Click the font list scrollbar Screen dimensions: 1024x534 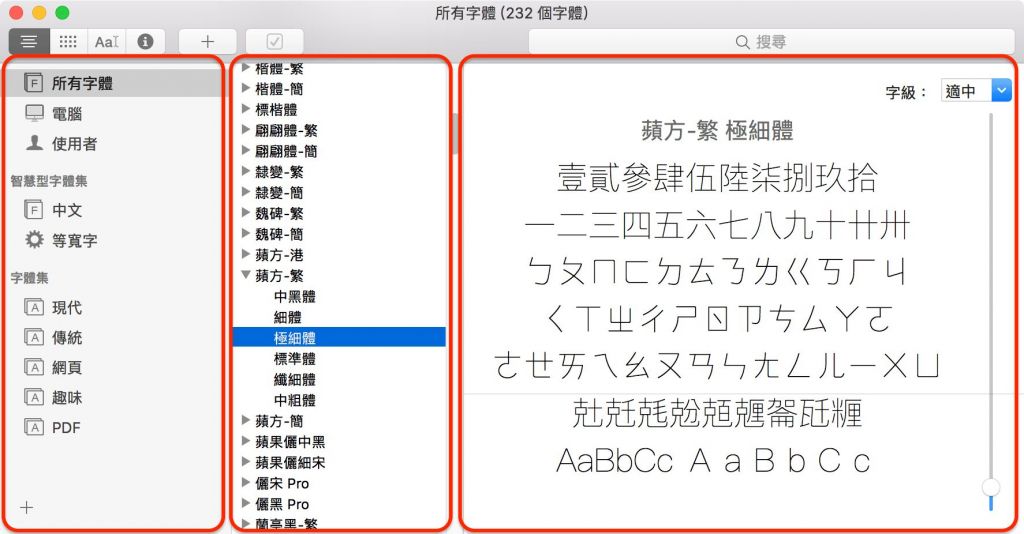click(455, 134)
